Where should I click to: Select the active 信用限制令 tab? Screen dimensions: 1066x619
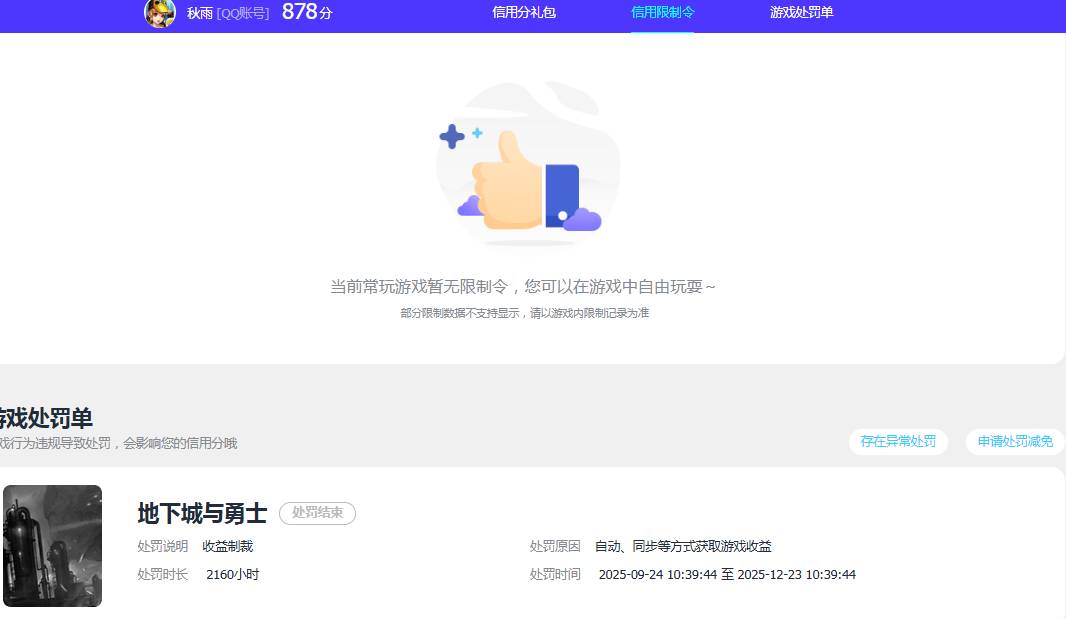(663, 14)
